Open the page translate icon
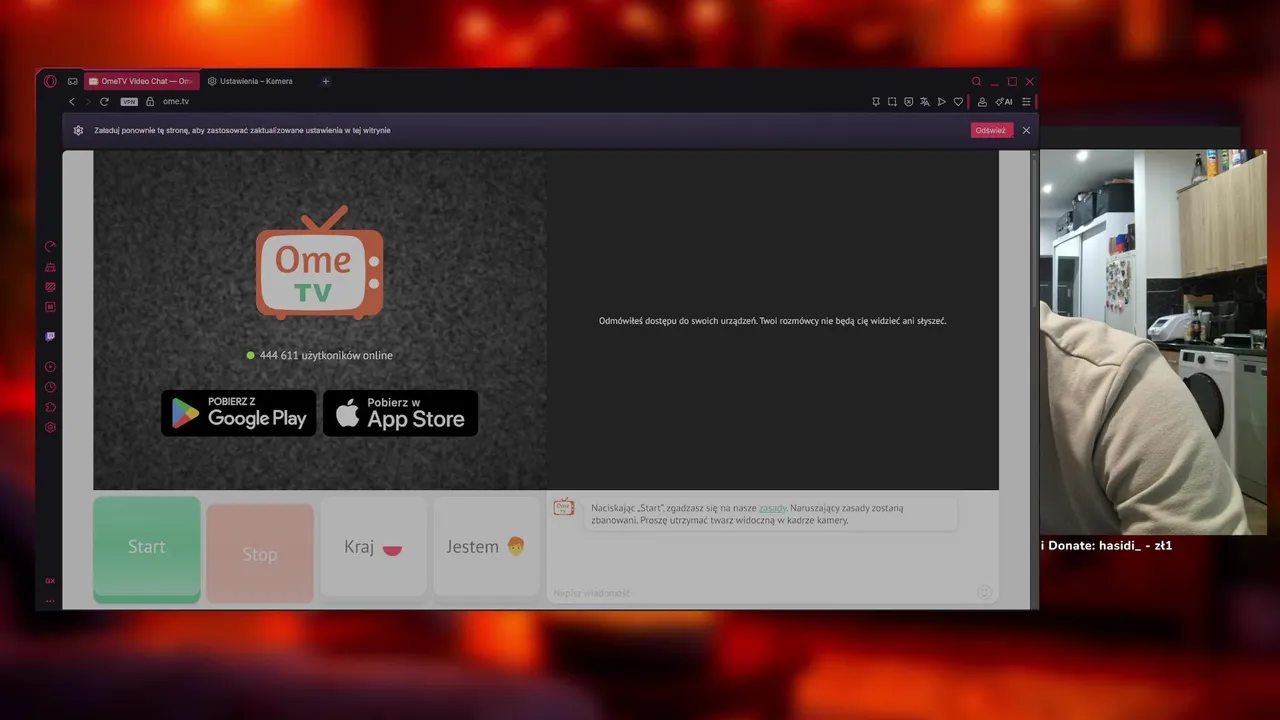This screenshot has width=1280, height=720. click(x=925, y=101)
